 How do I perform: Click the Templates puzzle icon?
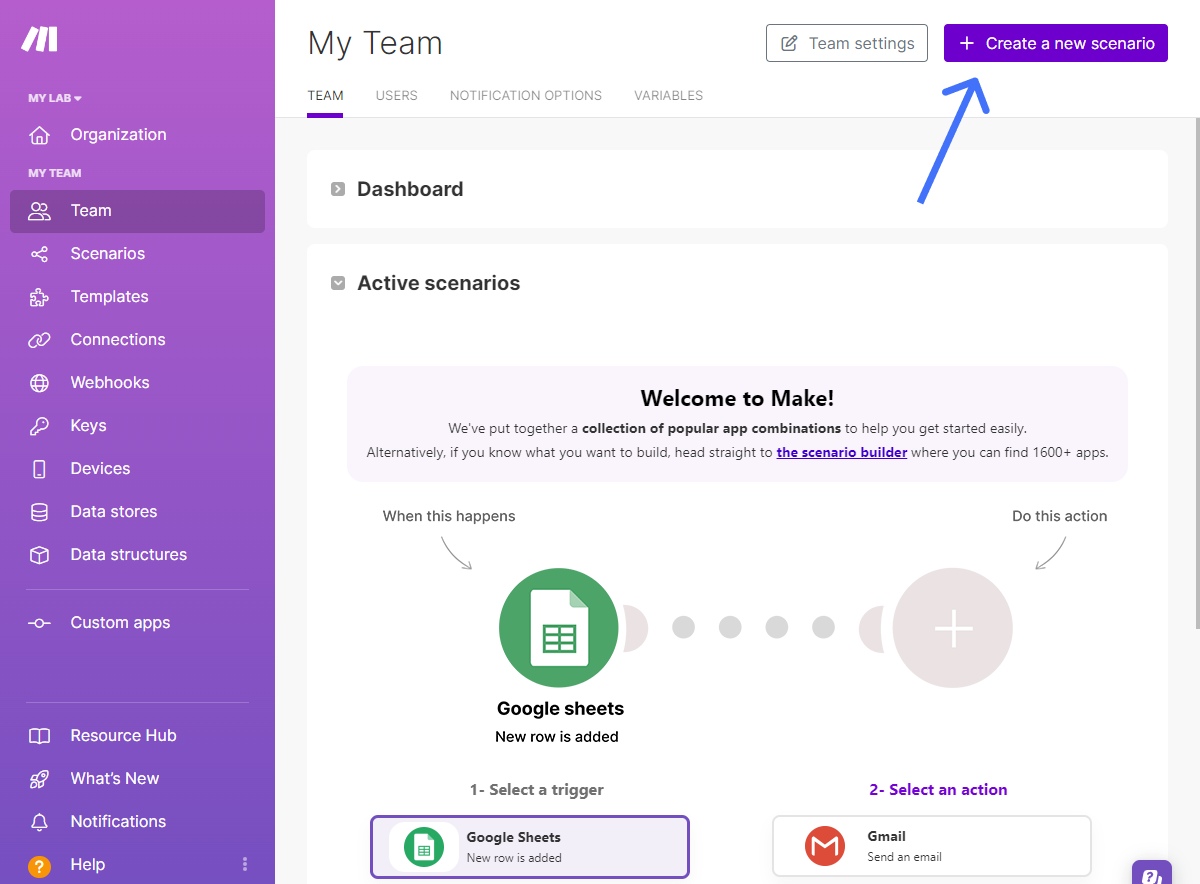[x=39, y=297]
